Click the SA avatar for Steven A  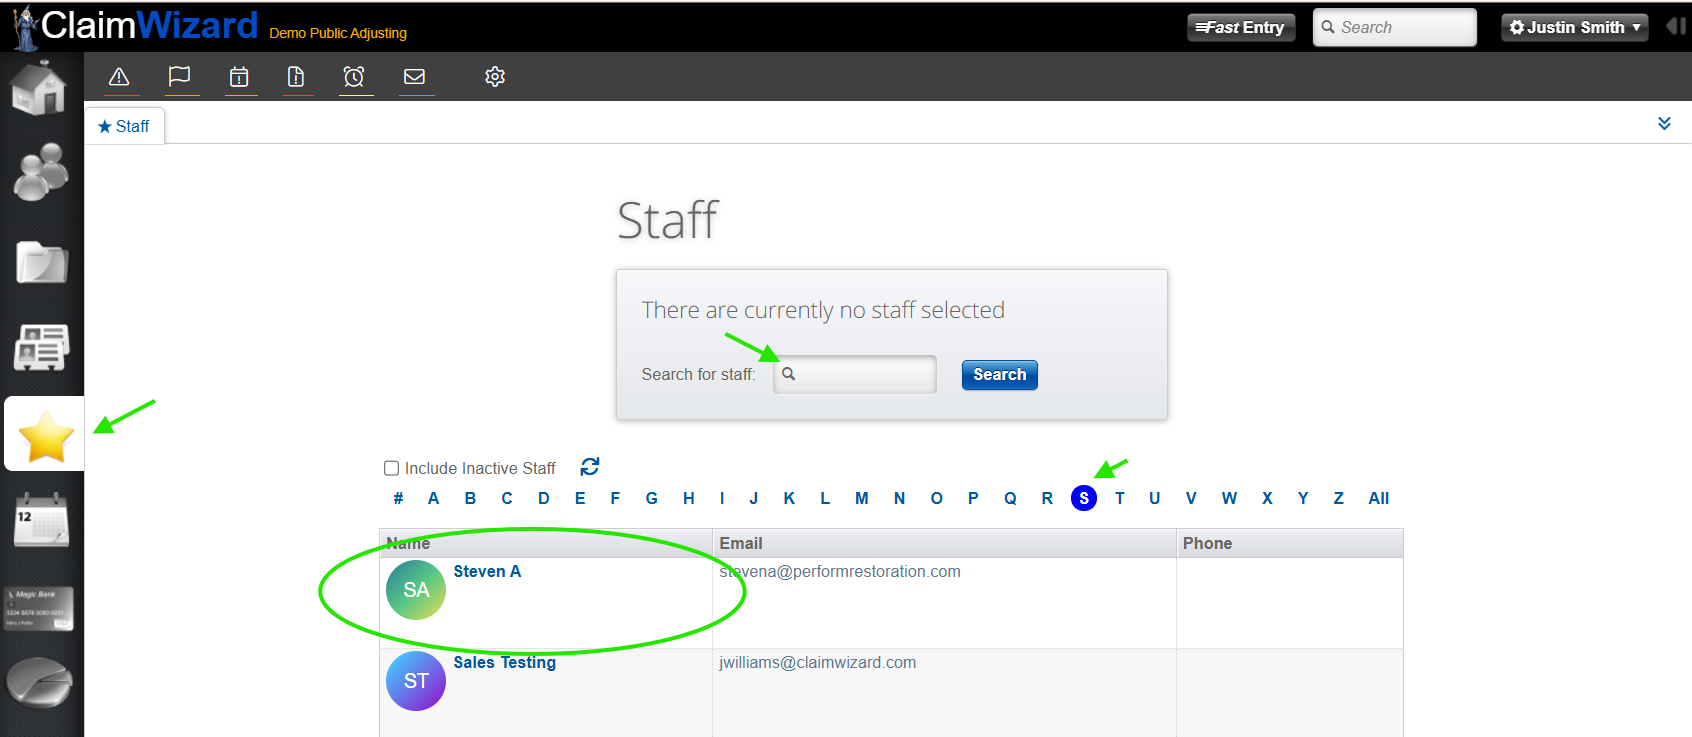(416, 590)
